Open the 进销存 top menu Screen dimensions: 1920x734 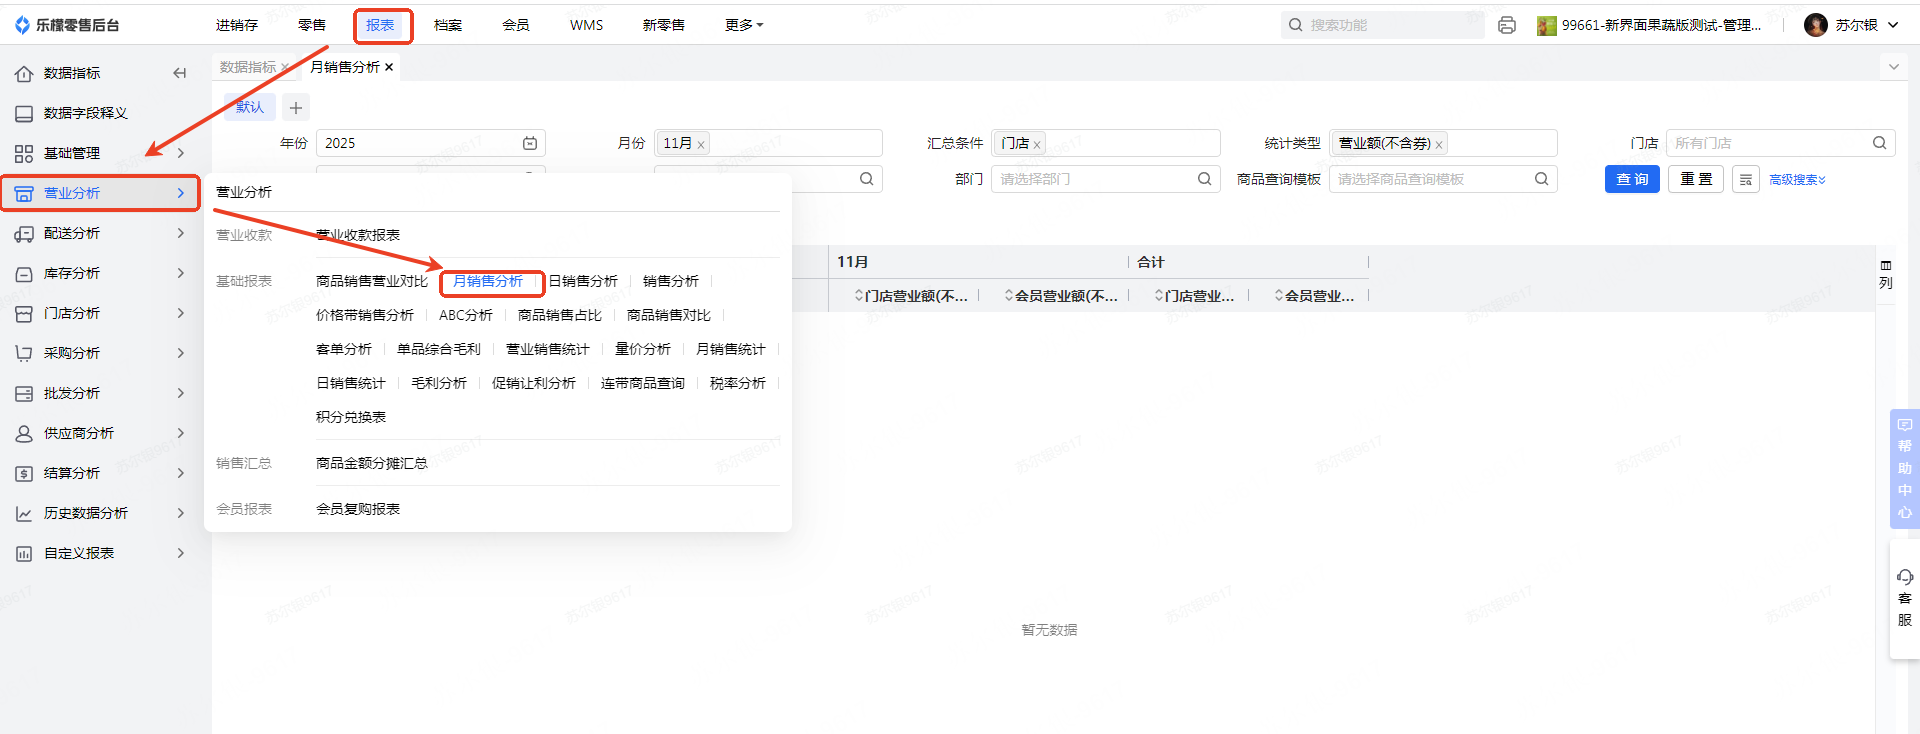[x=237, y=25]
